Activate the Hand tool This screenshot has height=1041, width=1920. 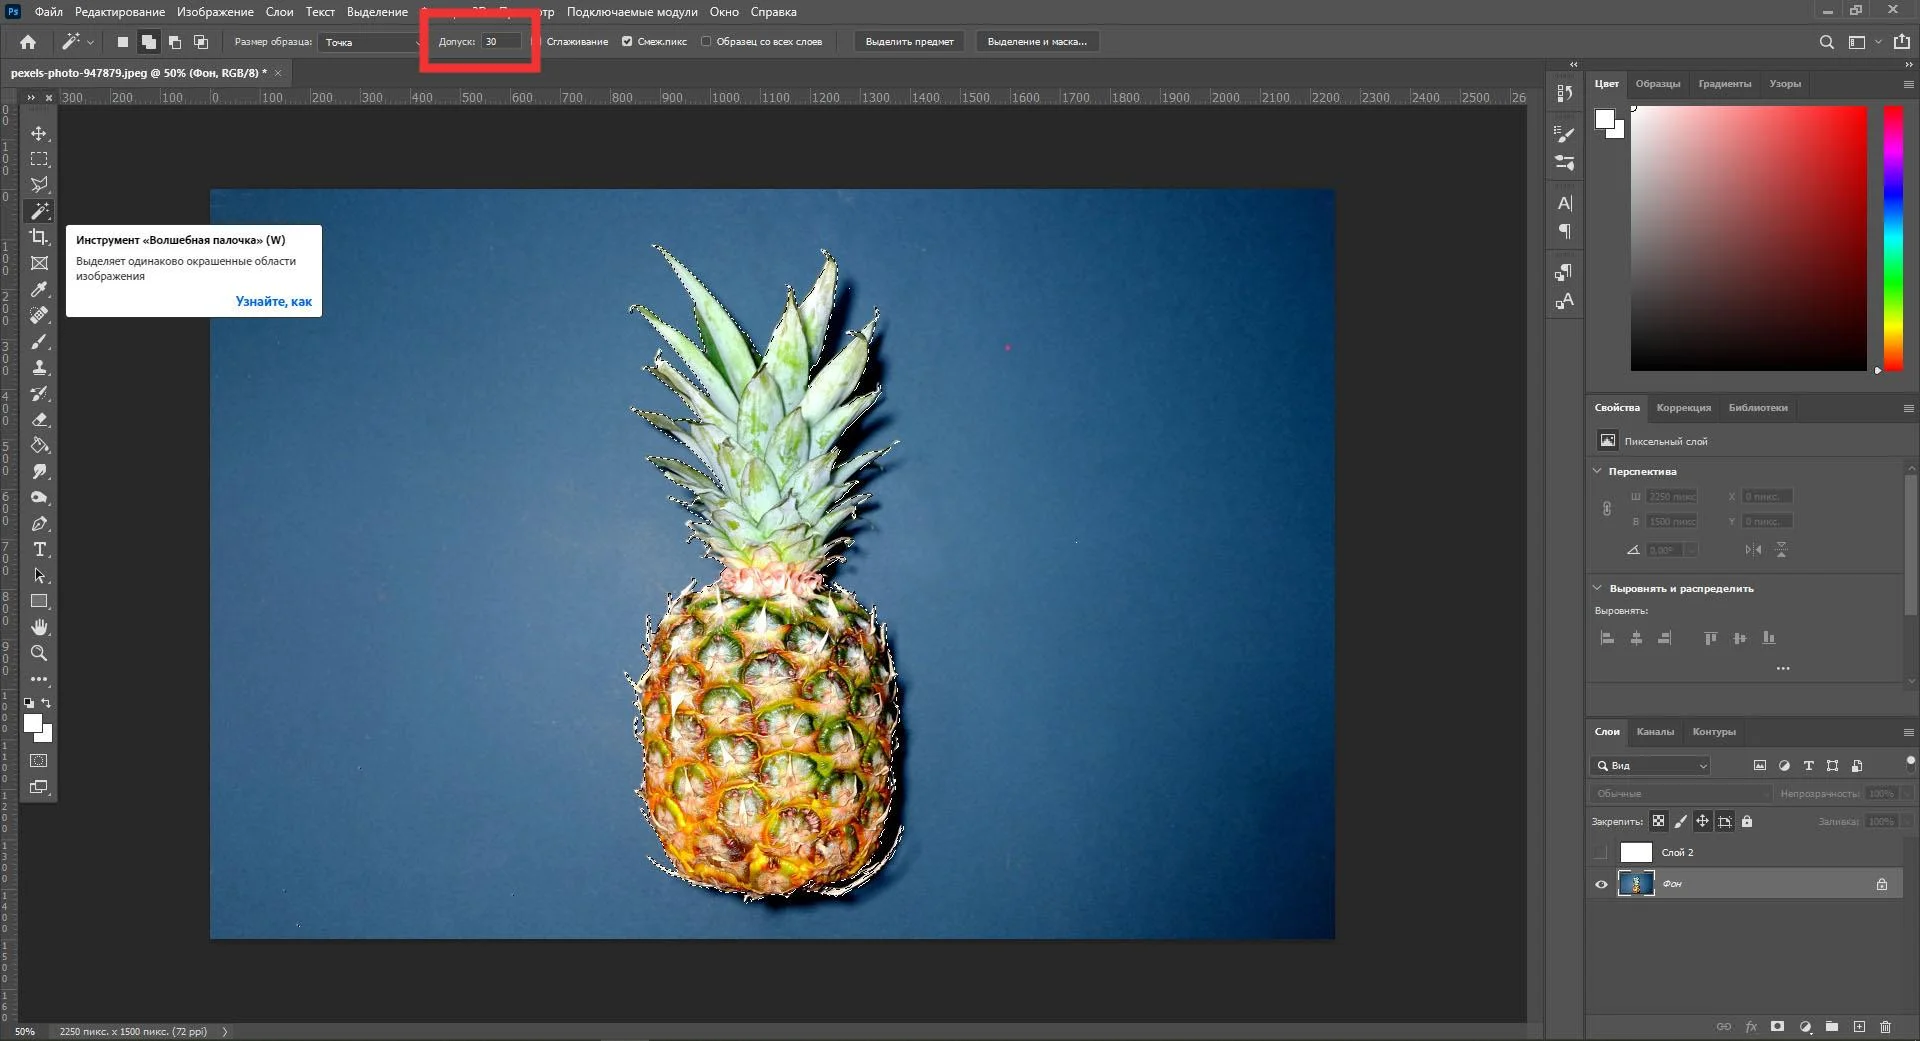click(39, 627)
